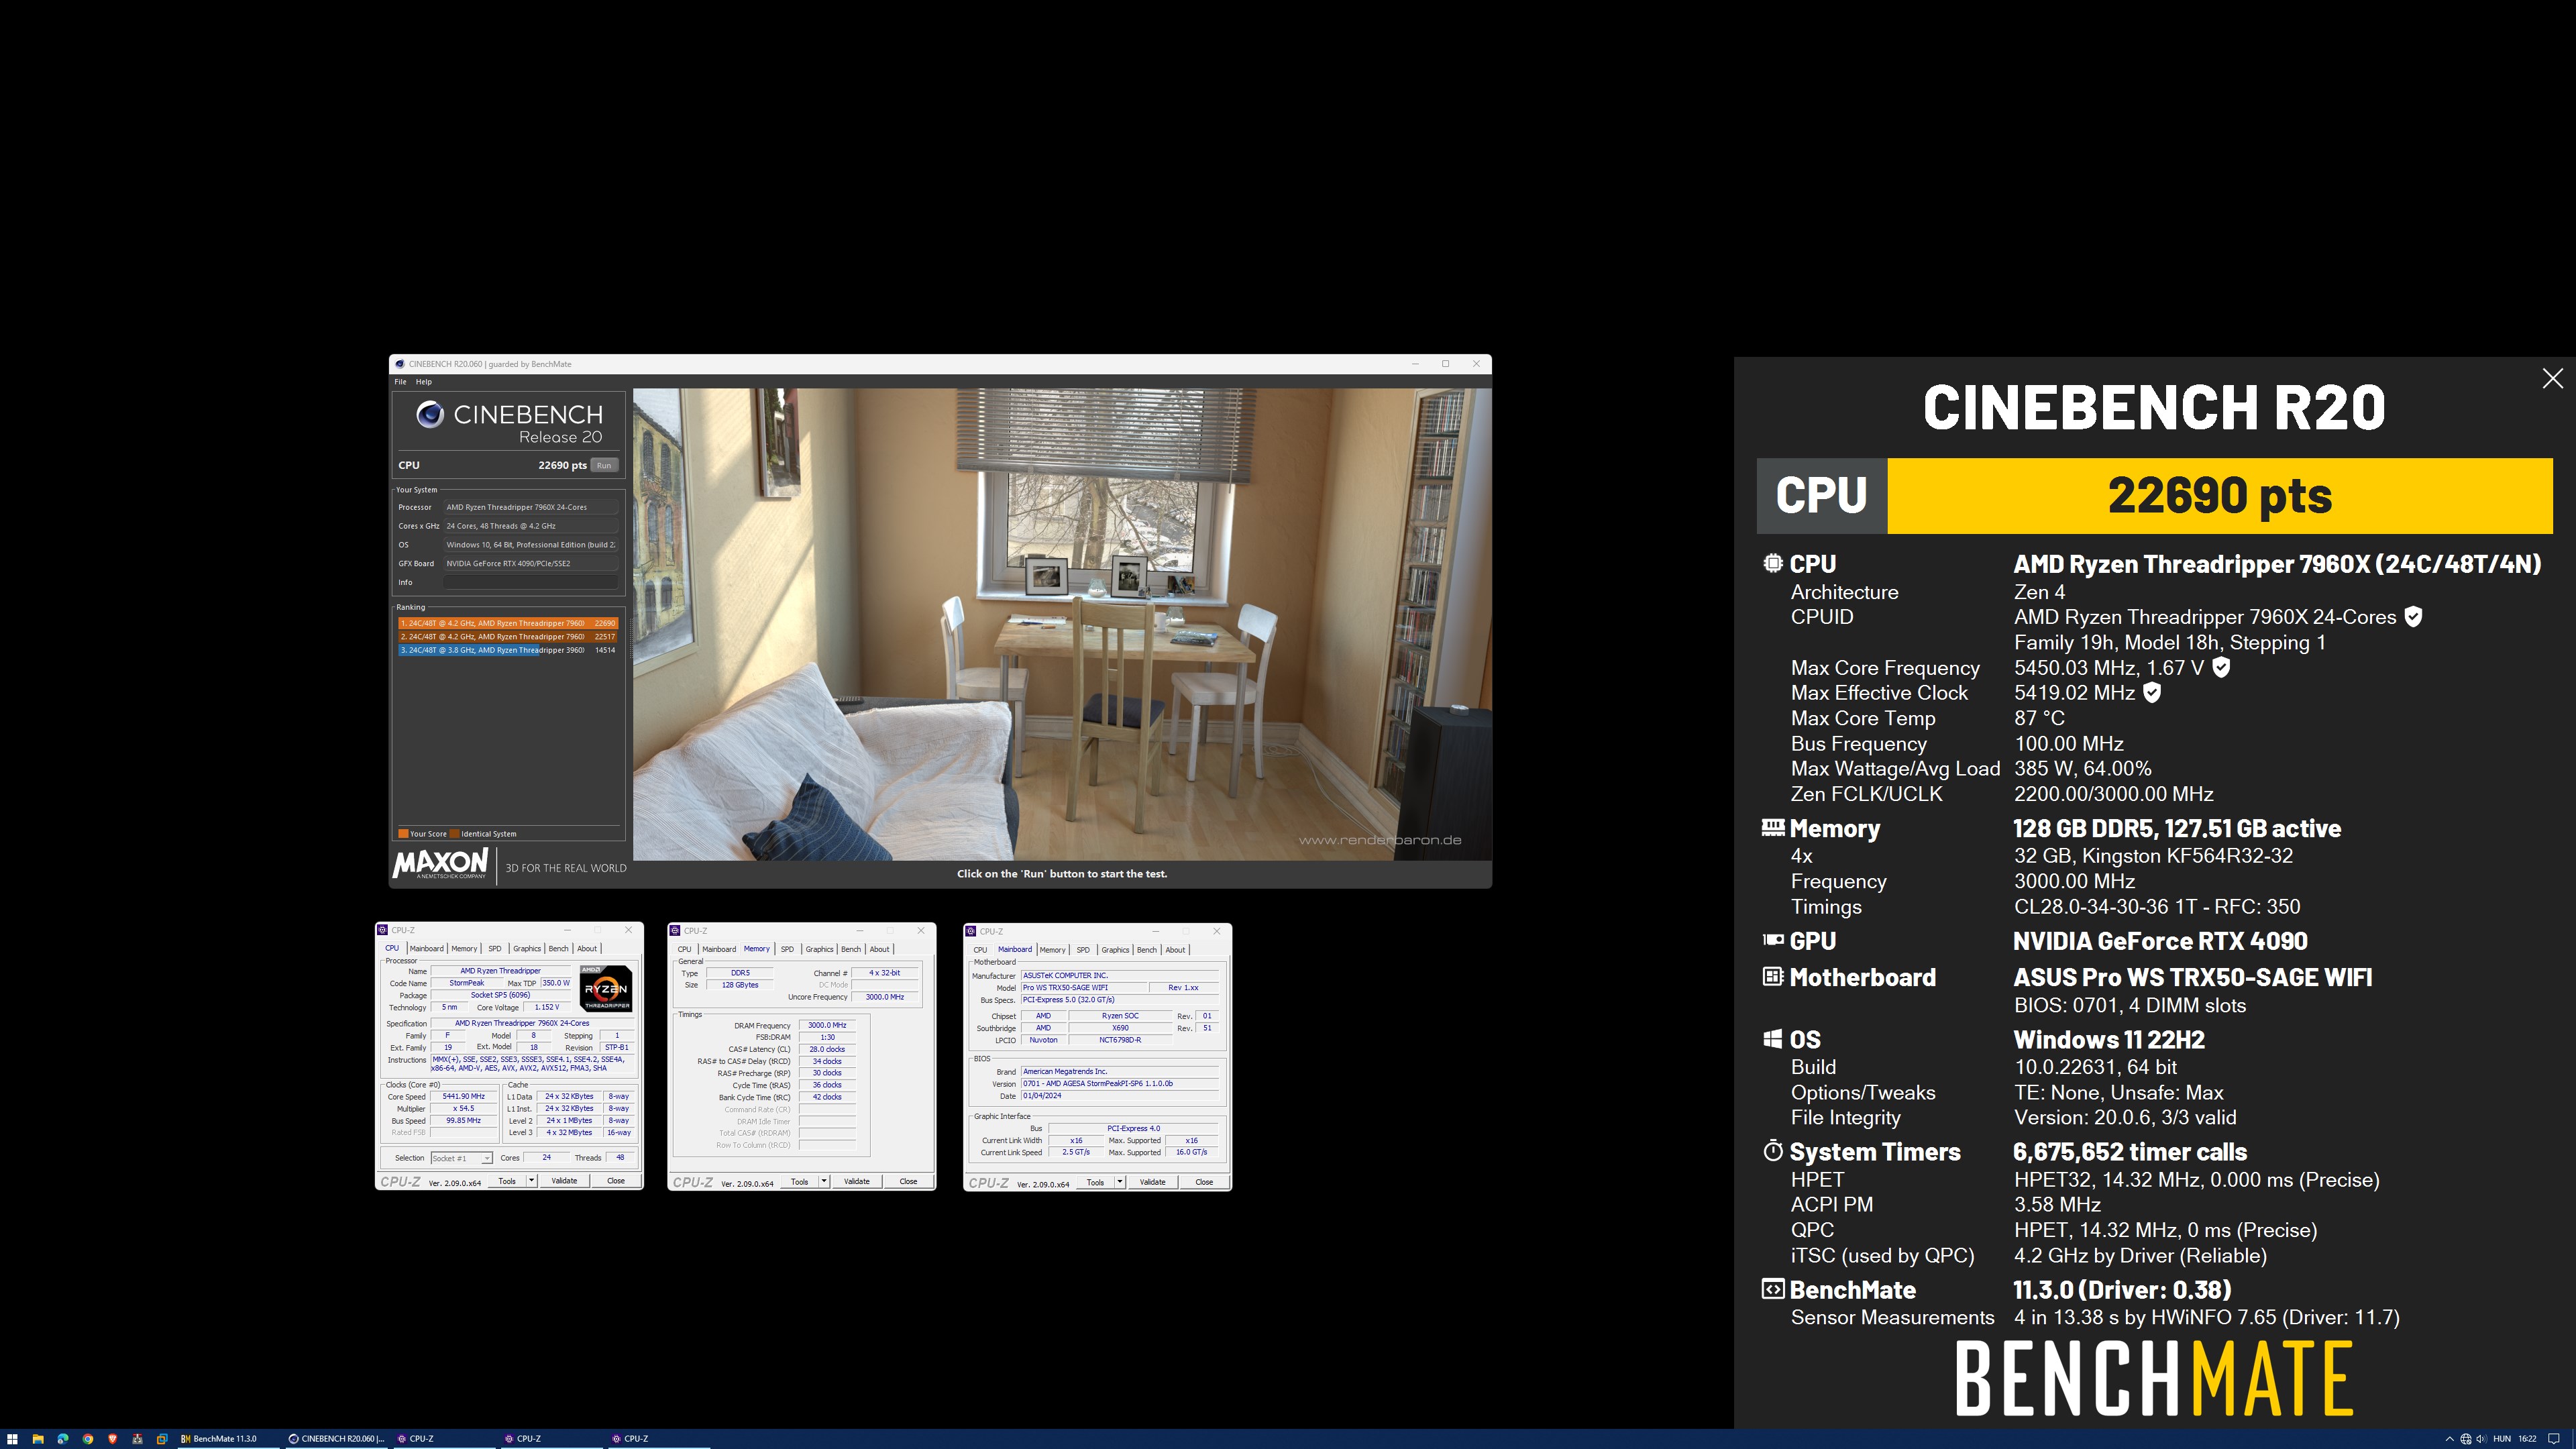Image resolution: width=2576 pixels, height=1449 pixels.
Task: Expand Tools arrow in CPU-Z Mainboard-tab window
Action: pos(1120,1182)
